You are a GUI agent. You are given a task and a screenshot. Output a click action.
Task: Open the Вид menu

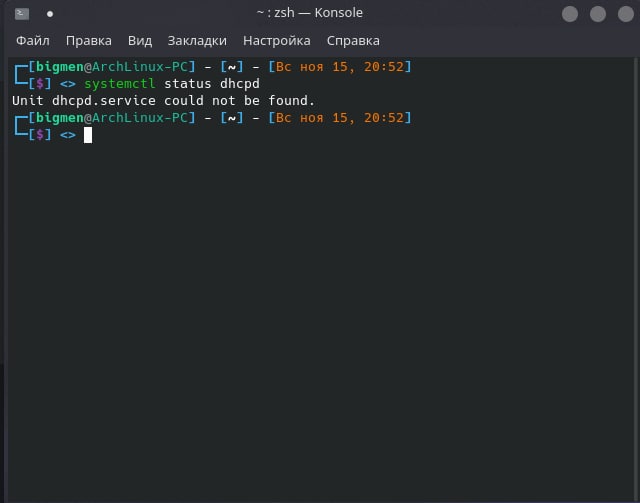pyautogui.click(x=140, y=41)
